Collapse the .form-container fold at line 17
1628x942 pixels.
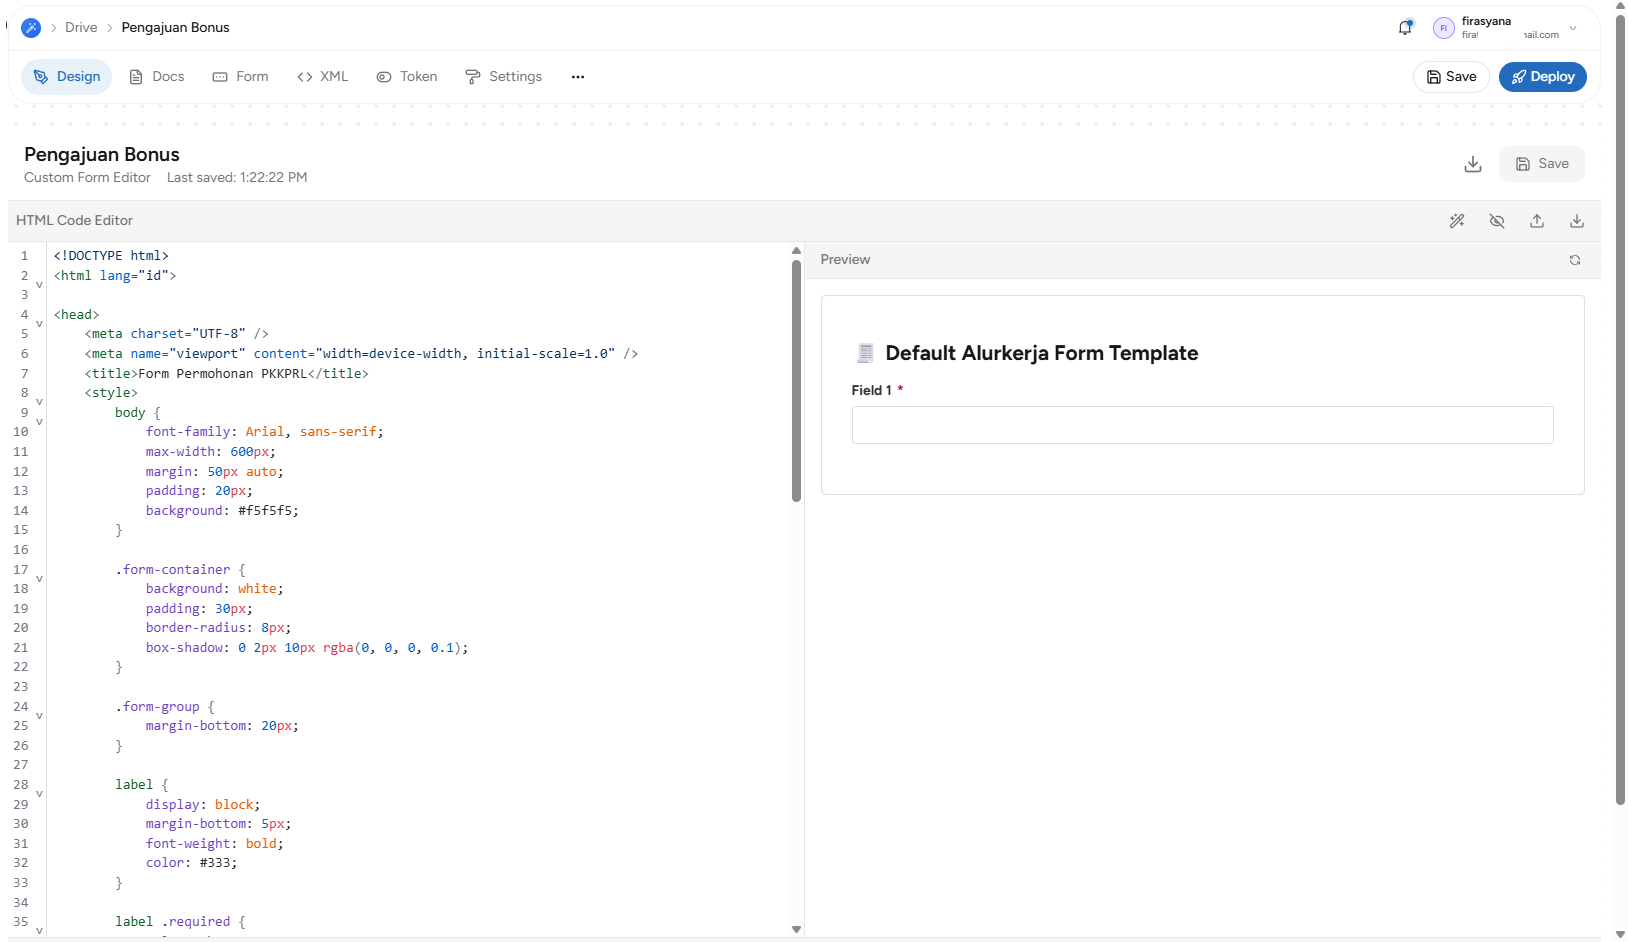[39, 579]
